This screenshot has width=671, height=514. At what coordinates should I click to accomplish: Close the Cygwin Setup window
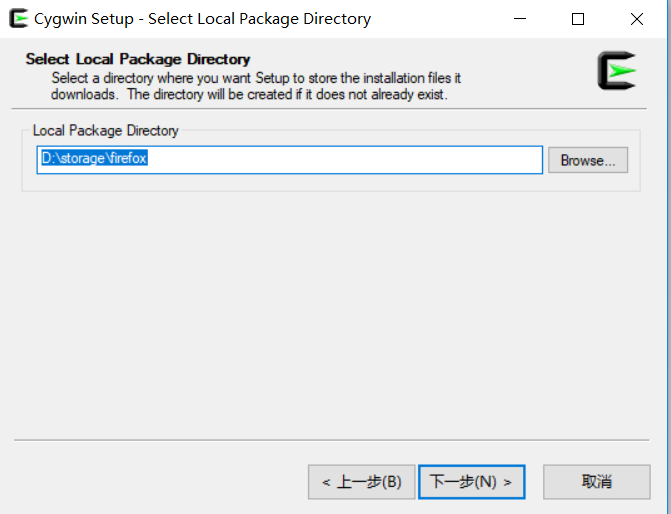pyautogui.click(x=637, y=19)
